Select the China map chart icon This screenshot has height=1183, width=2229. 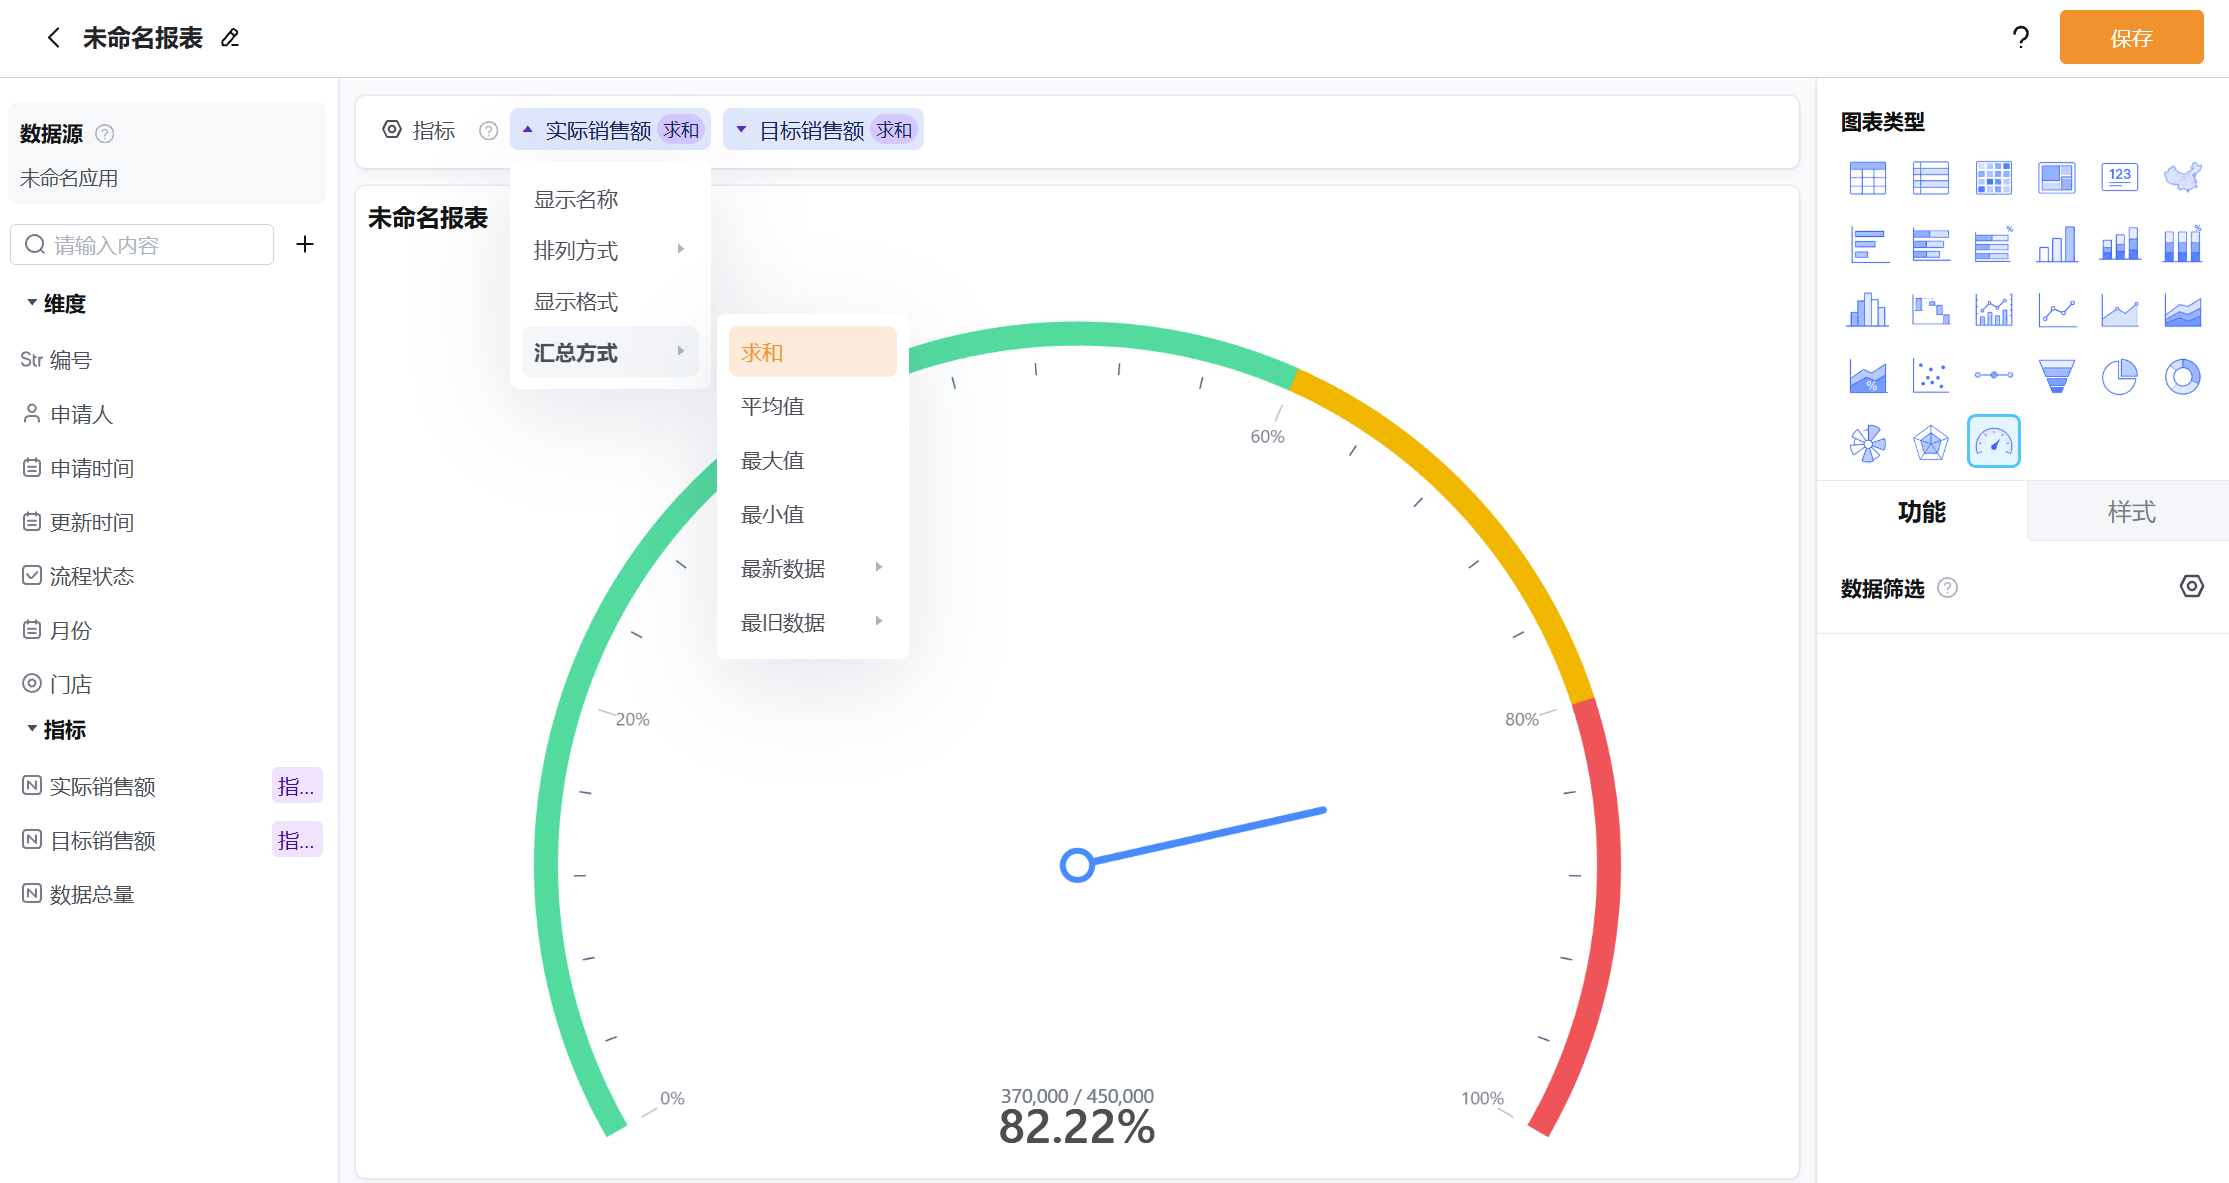(x=2182, y=178)
